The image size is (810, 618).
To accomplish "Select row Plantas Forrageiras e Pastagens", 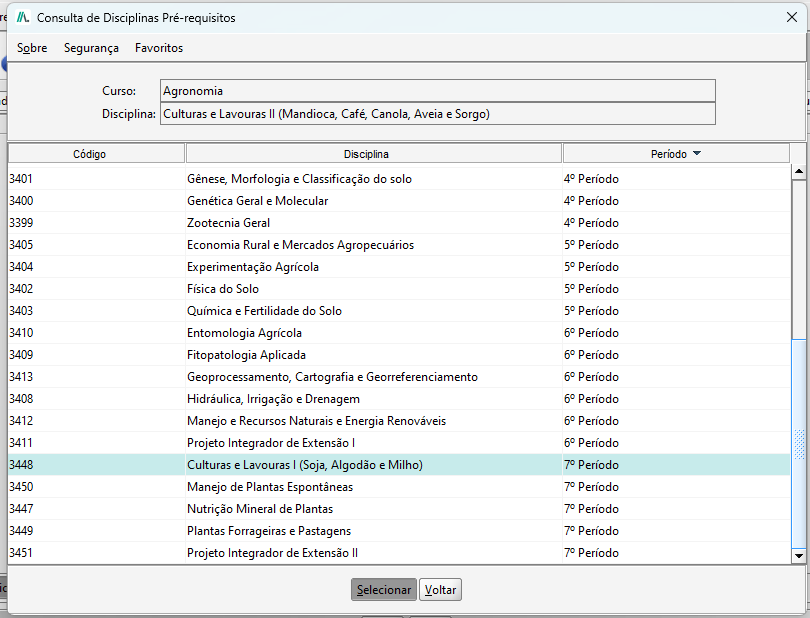I will tap(399, 531).
